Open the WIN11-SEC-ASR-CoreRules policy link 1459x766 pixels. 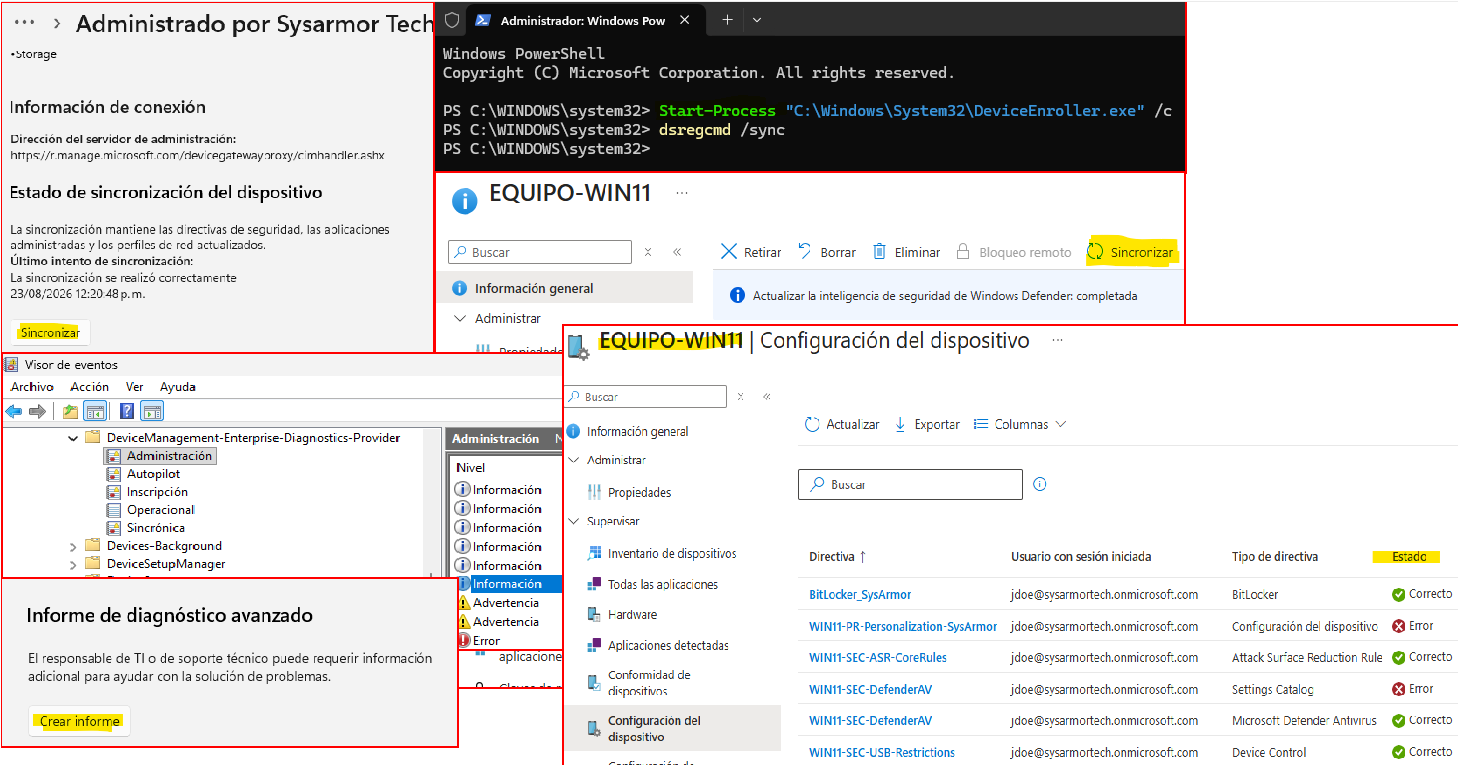(878, 657)
